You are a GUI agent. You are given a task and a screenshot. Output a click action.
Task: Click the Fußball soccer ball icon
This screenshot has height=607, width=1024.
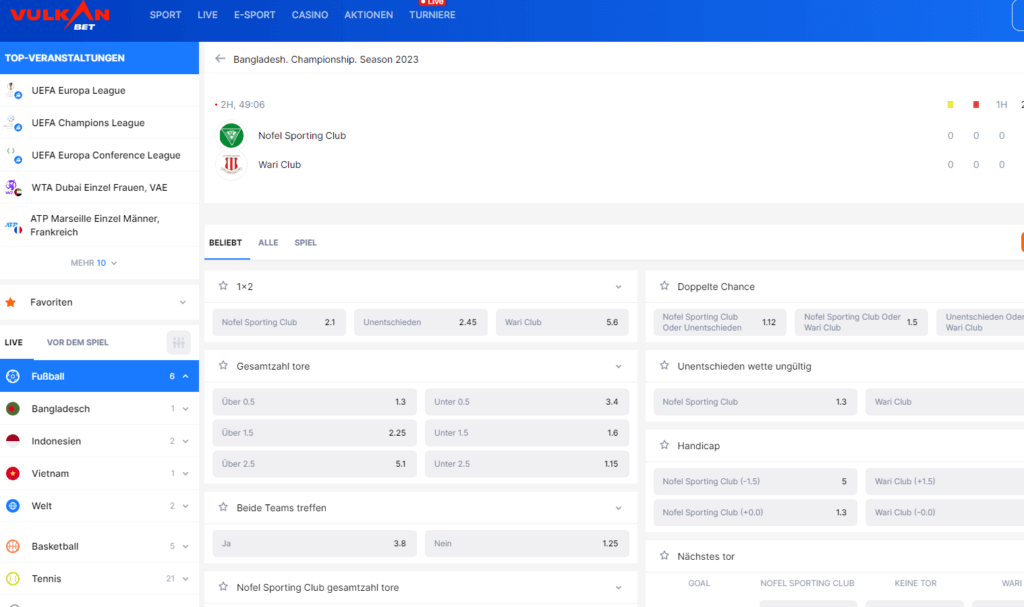pos(13,376)
